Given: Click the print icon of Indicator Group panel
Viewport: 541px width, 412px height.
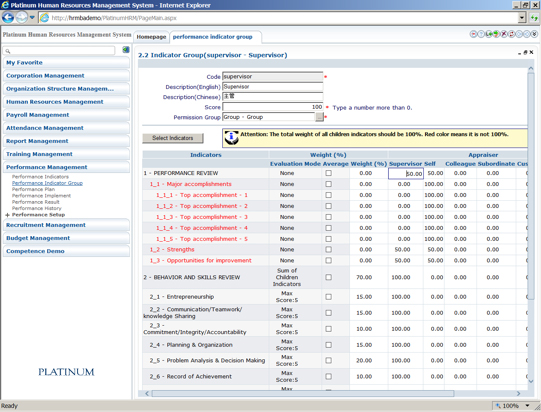Looking at the screenshot, I should click(525, 52).
